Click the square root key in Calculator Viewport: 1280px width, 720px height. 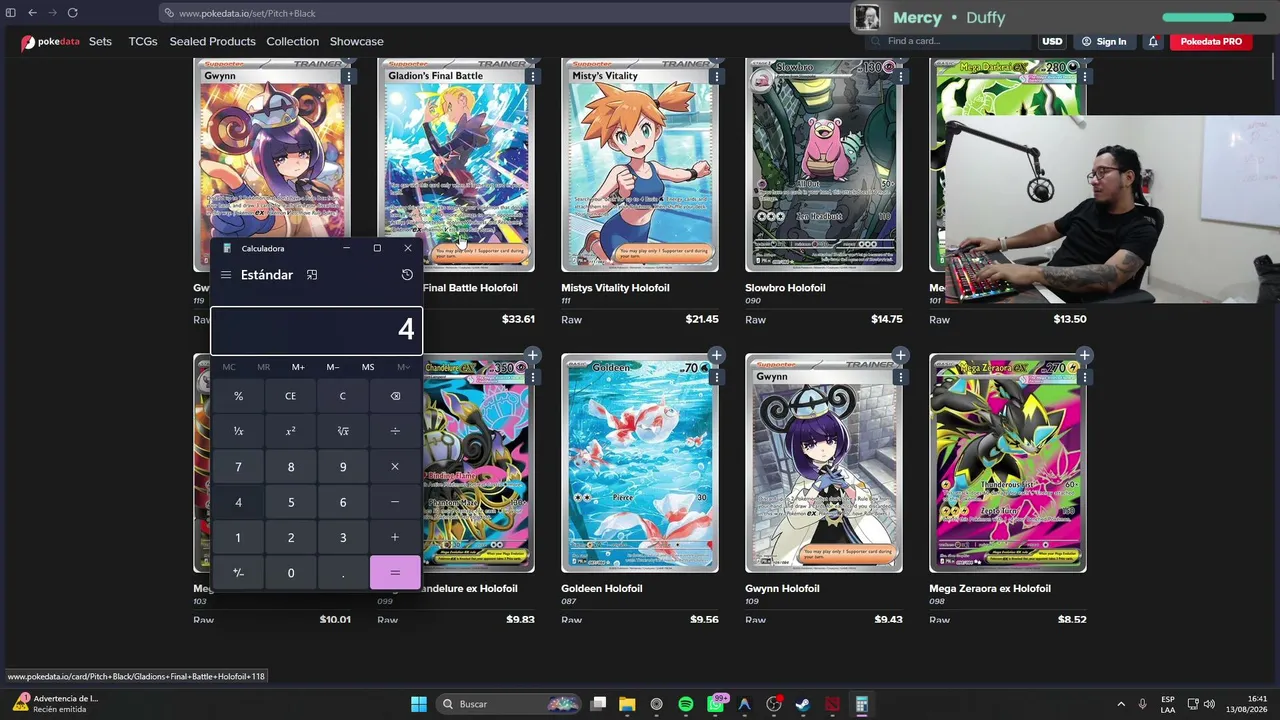tap(343, 431)
